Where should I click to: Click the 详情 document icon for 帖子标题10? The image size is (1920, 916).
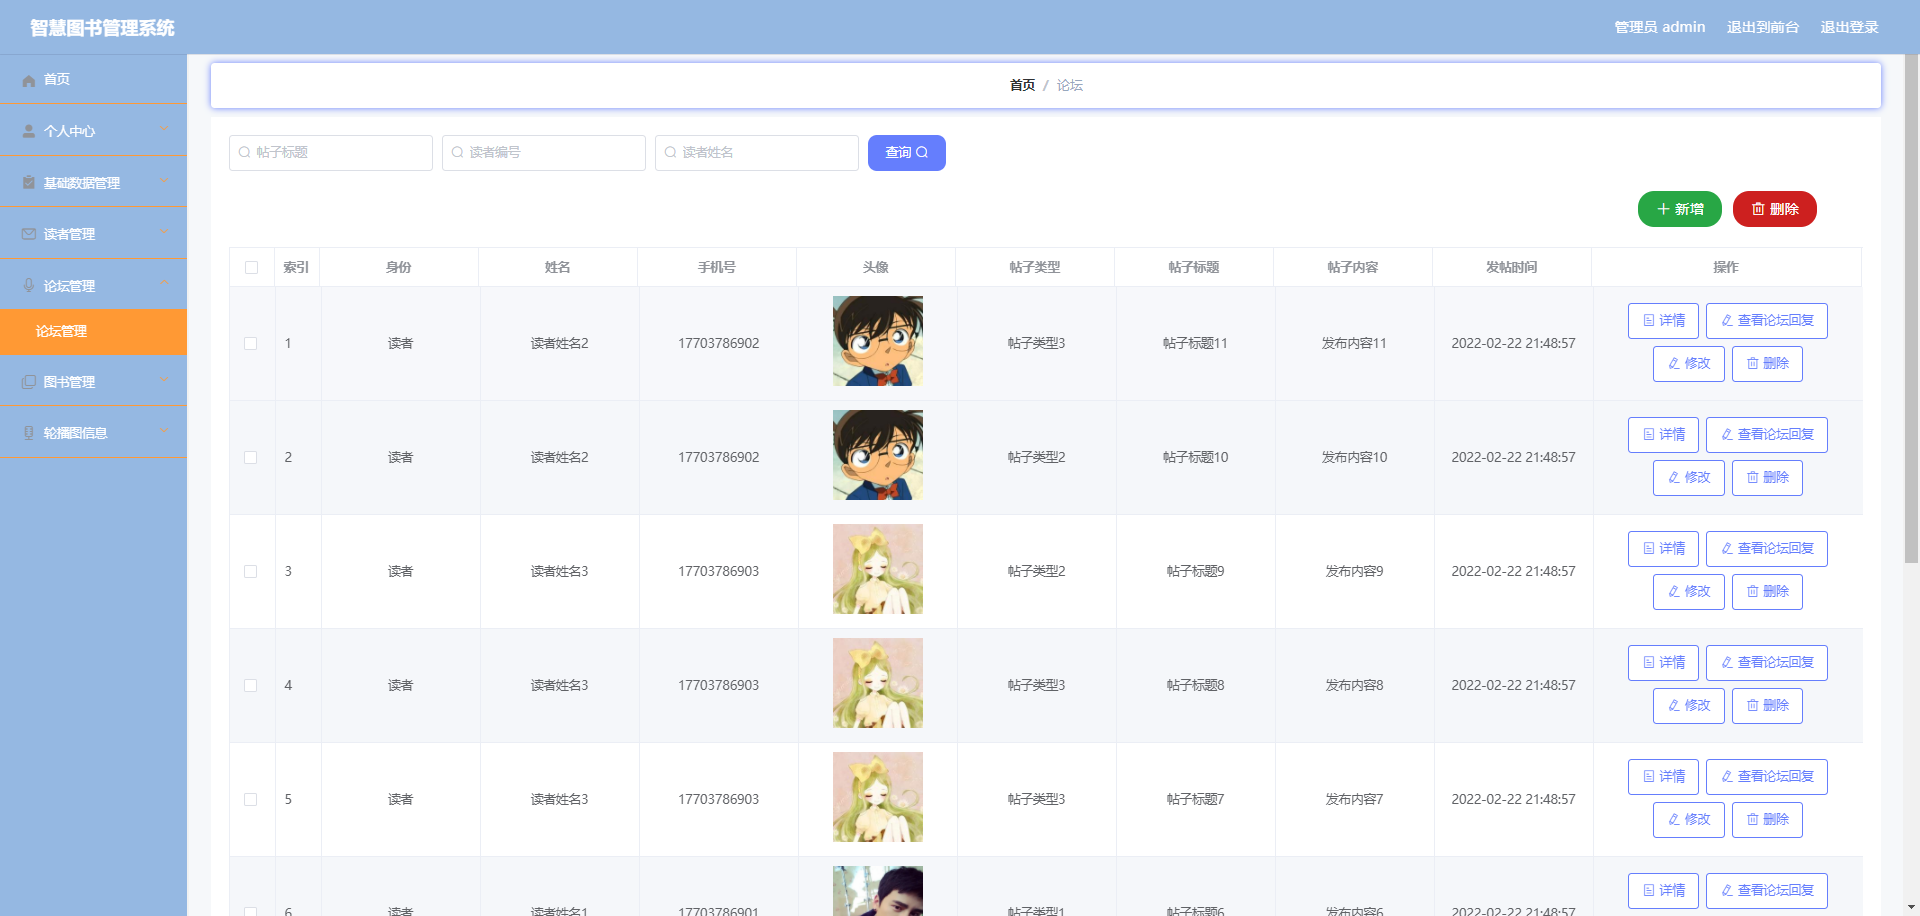(1649, 435)
